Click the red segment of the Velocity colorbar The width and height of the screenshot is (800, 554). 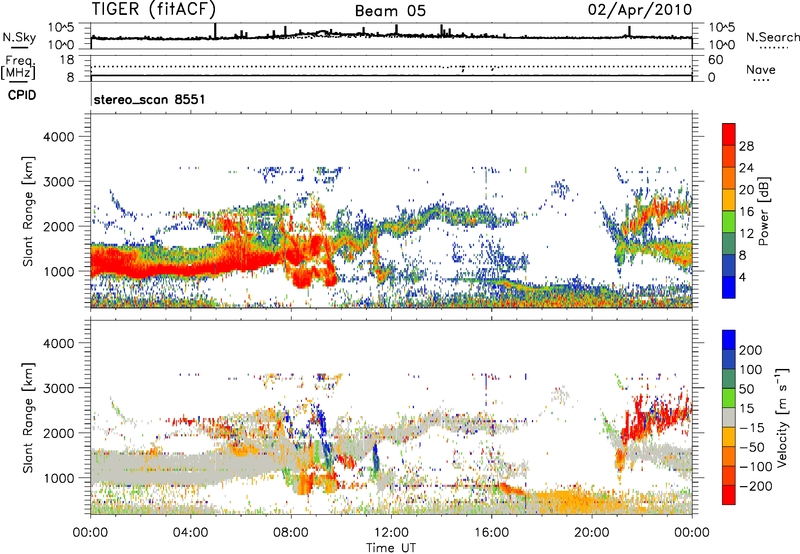[x=729, y=495]
